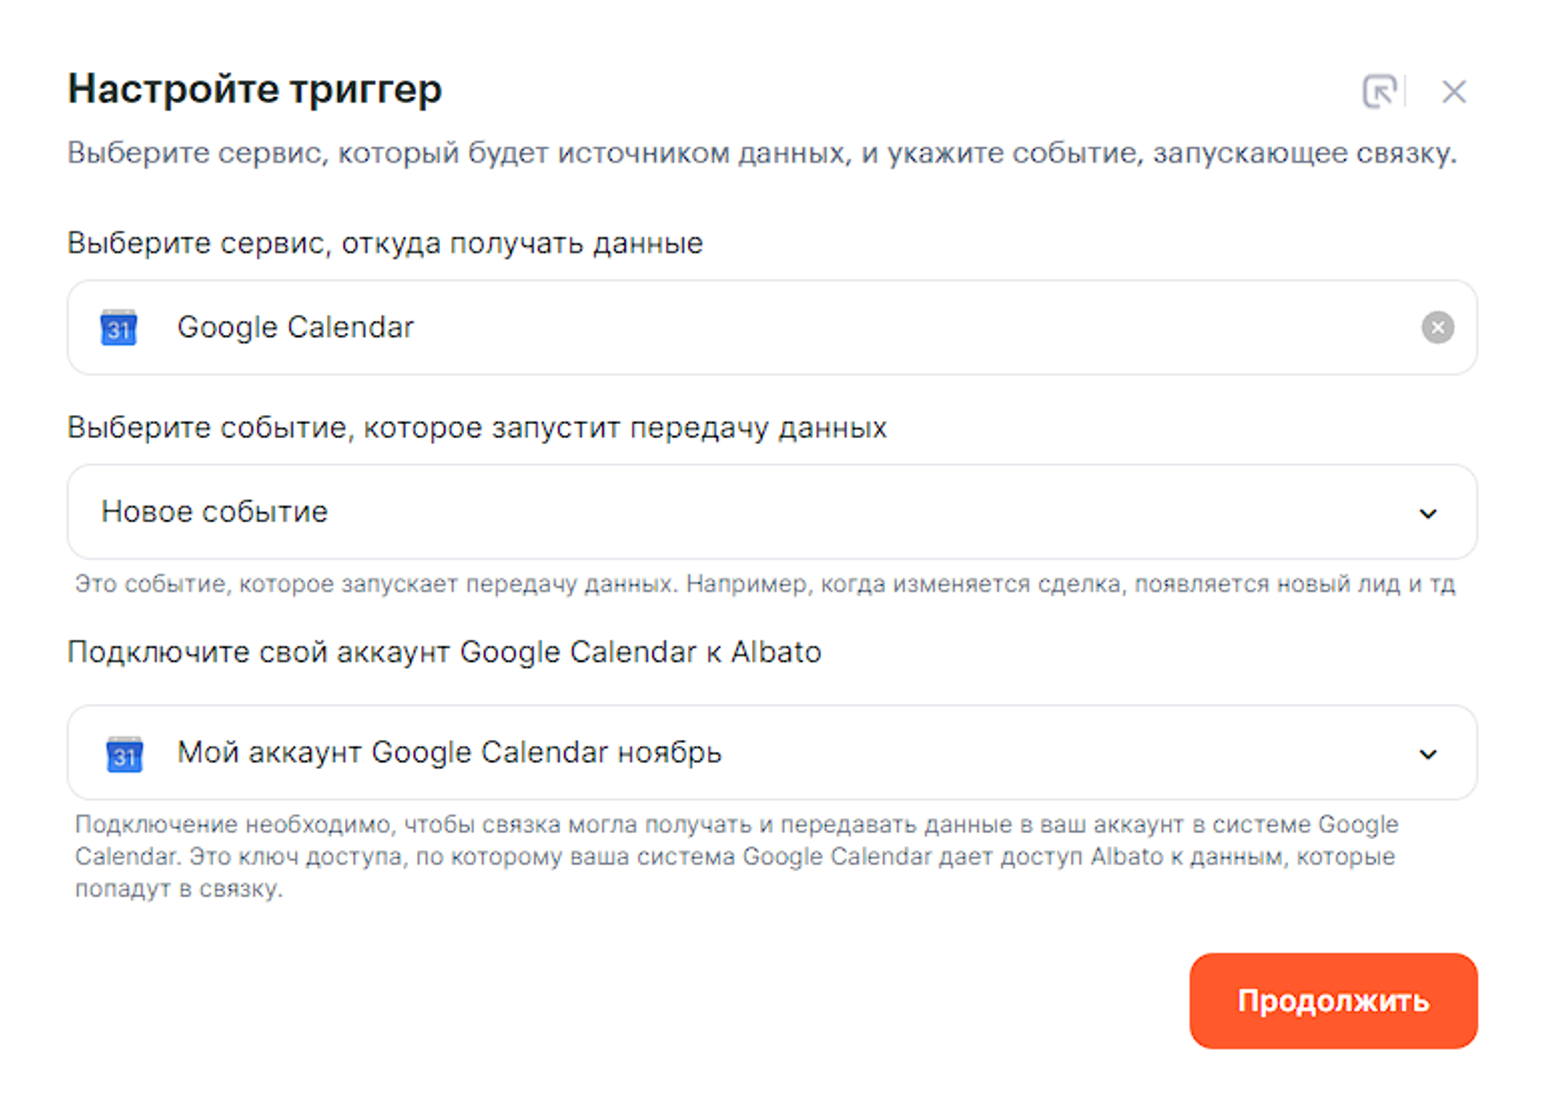Screen dimensions: 1560x1117
Task: Clear the selected Google Calendar service
Action: coord(1437,327)
